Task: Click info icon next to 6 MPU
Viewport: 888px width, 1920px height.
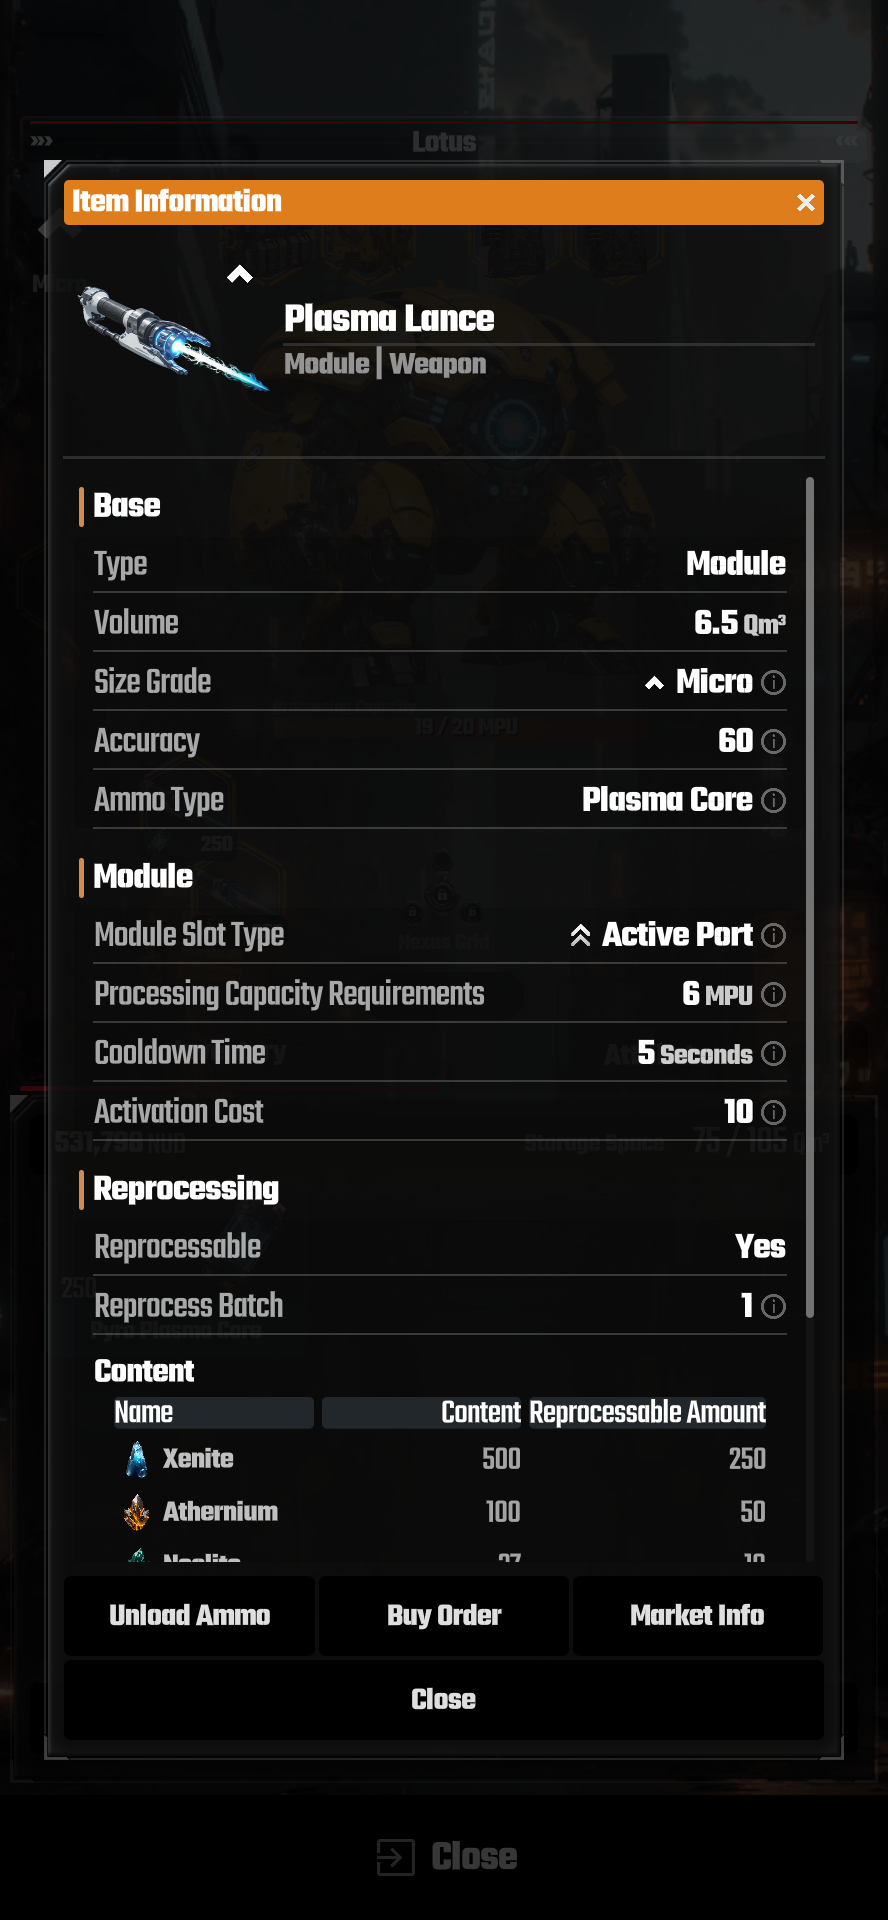Action: click(x=773, y=994)
